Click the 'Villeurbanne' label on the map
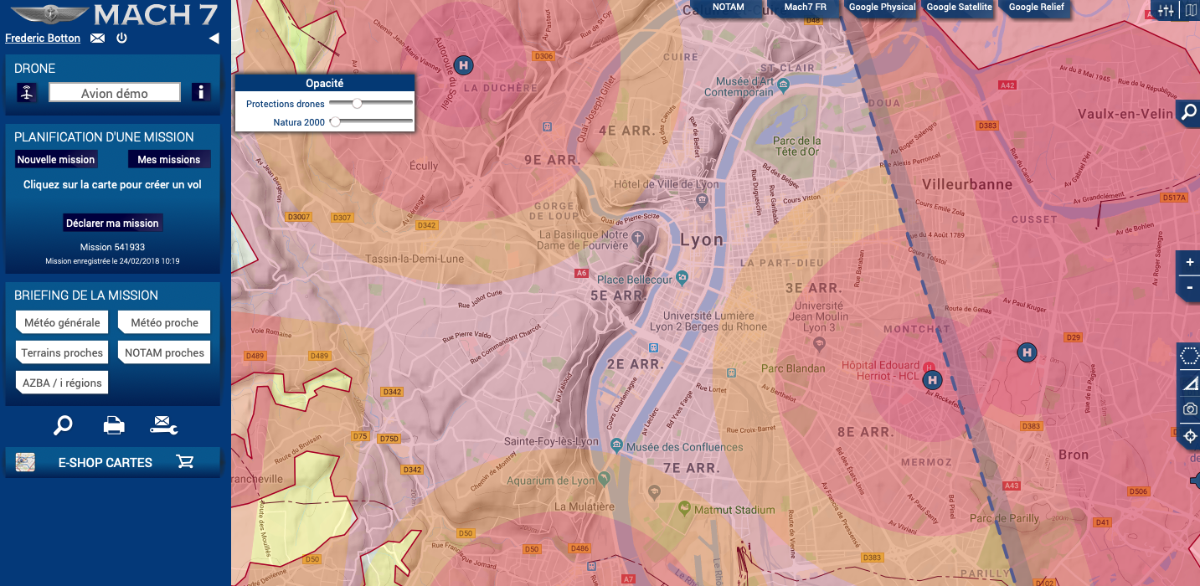This screenshot has height=586, width=1200. 966,185
